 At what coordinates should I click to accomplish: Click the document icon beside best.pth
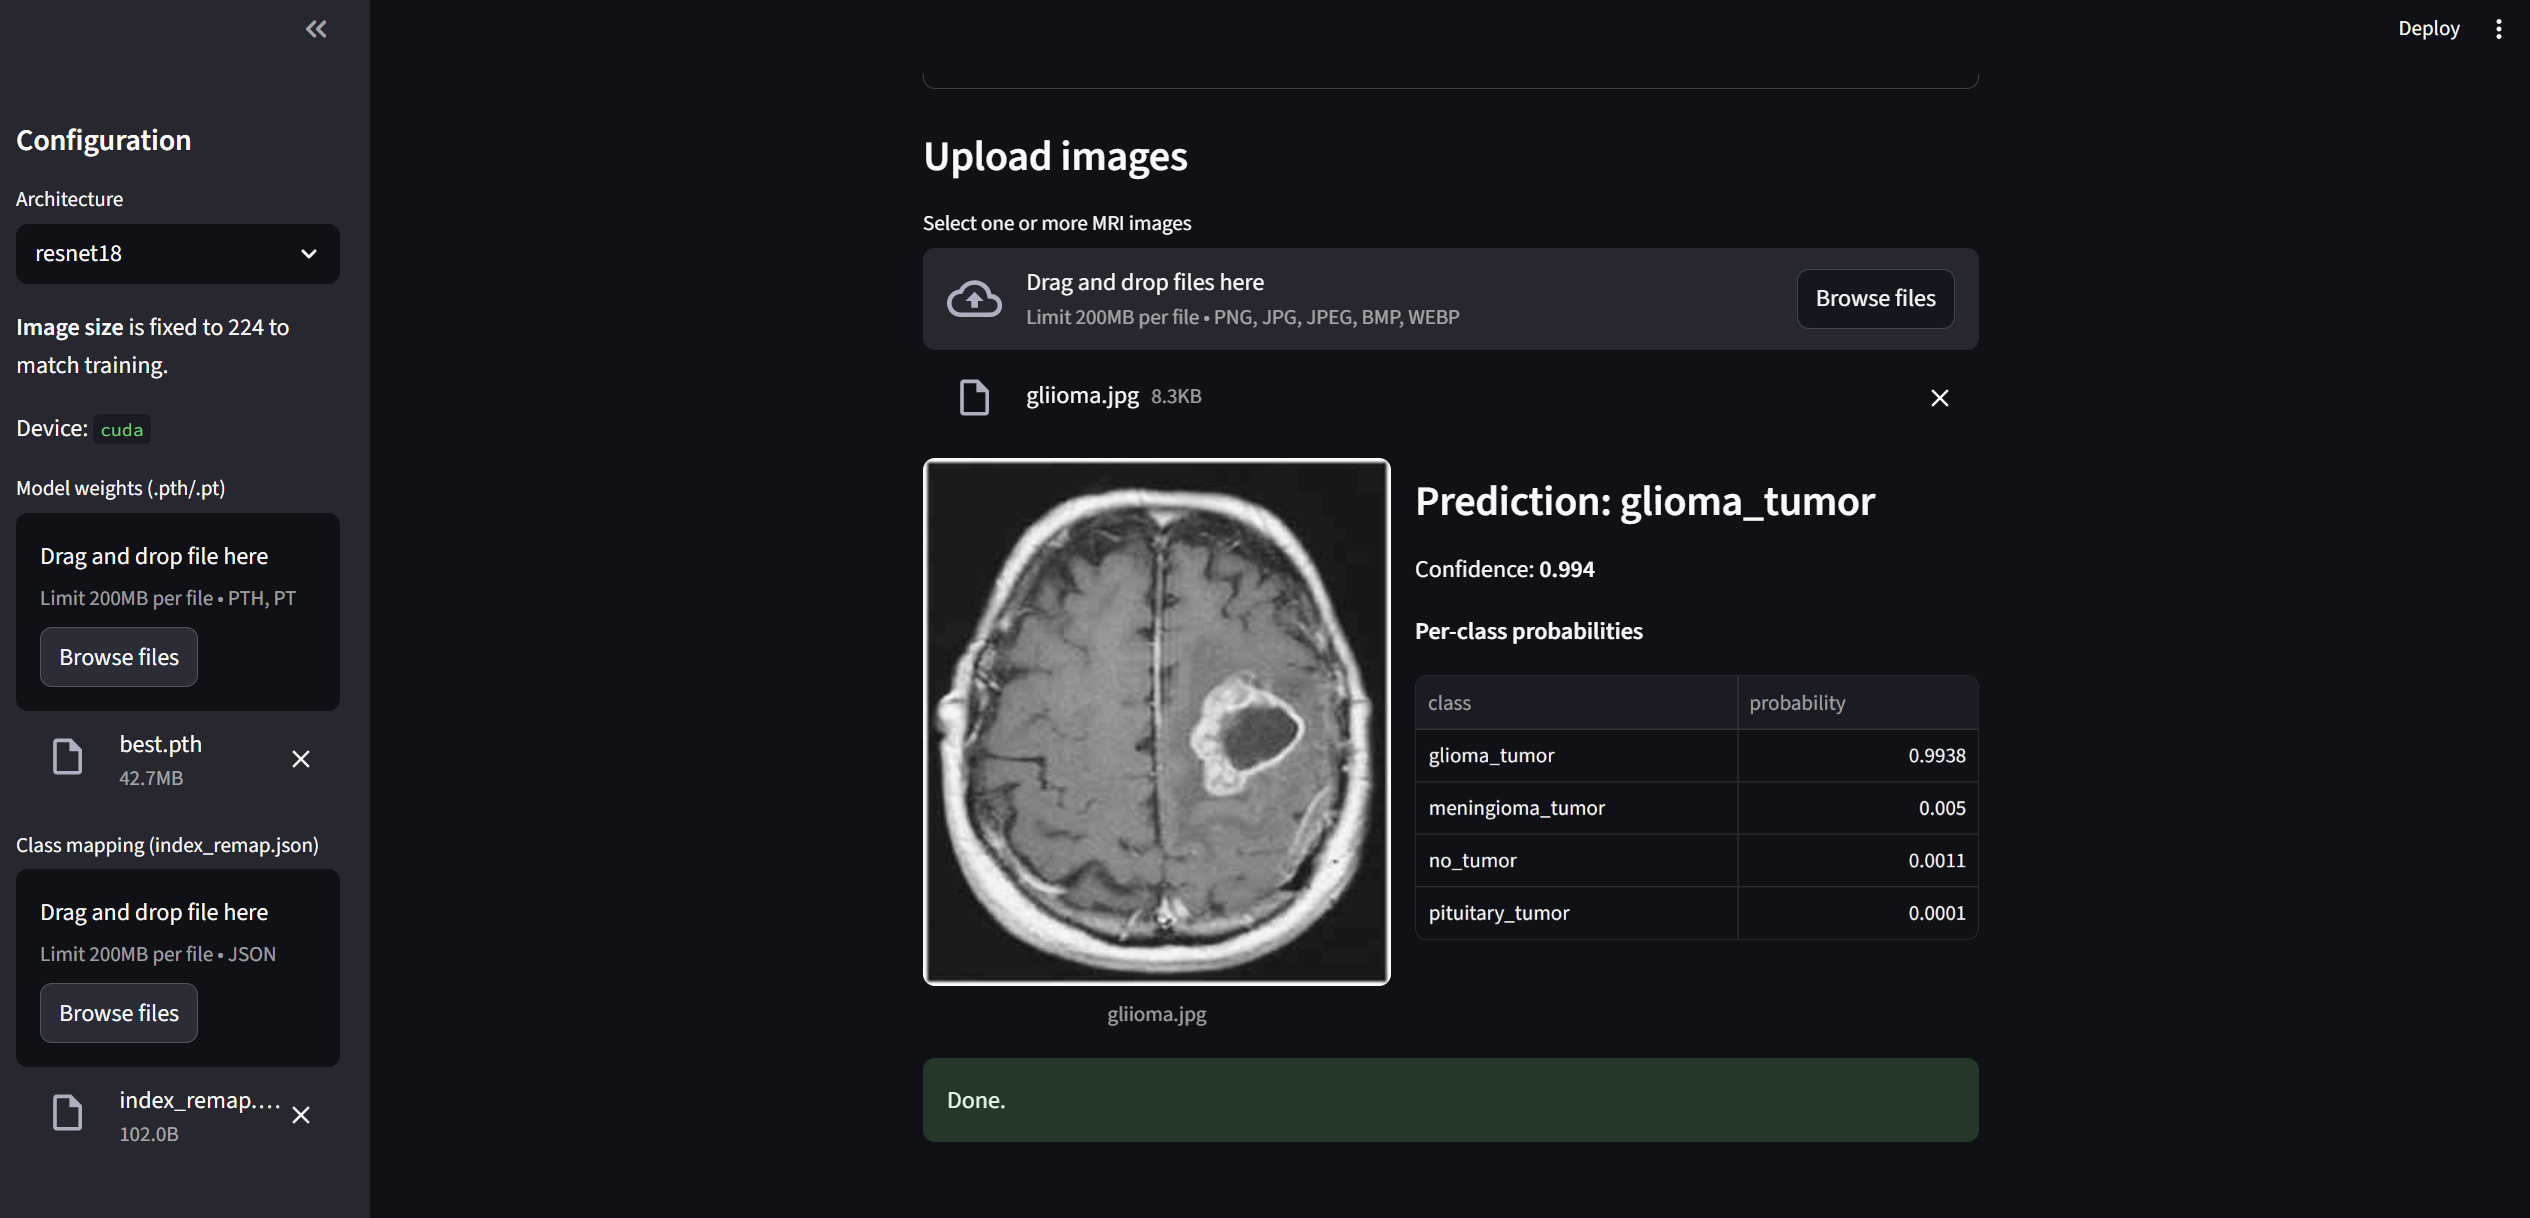click(67, 757)
